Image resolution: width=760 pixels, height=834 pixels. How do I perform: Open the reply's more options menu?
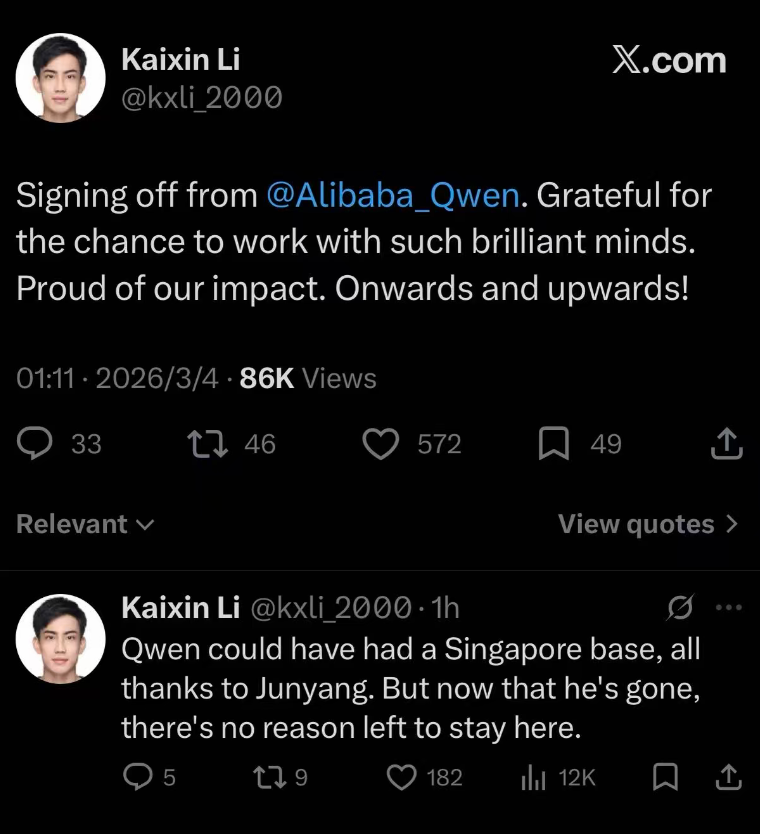point(731,607)
